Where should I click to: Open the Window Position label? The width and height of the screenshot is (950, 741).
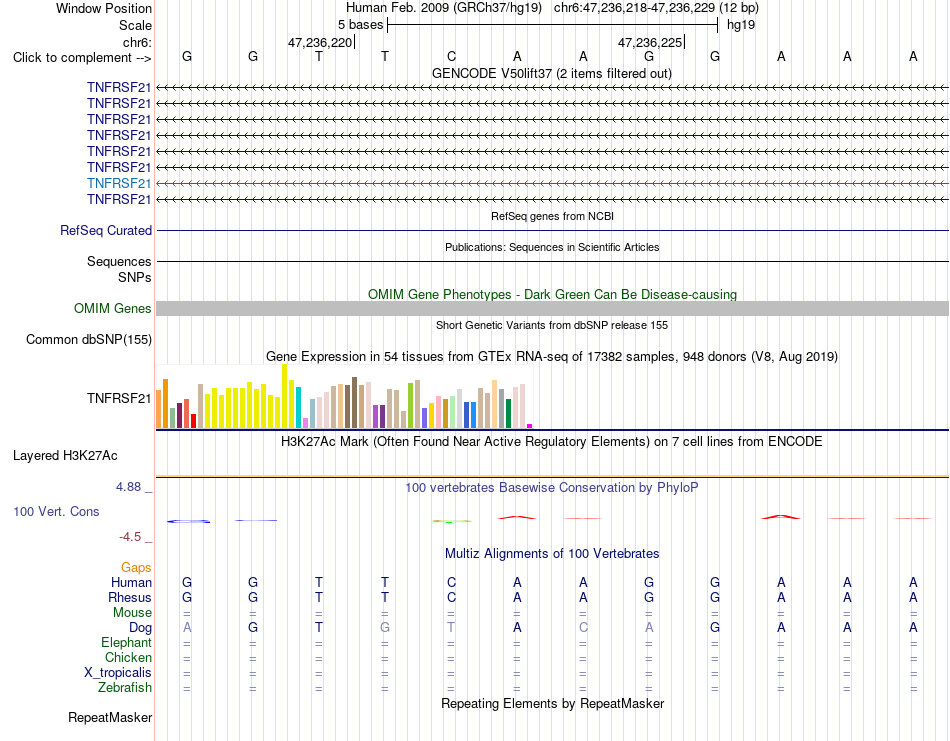click(104, 8)
